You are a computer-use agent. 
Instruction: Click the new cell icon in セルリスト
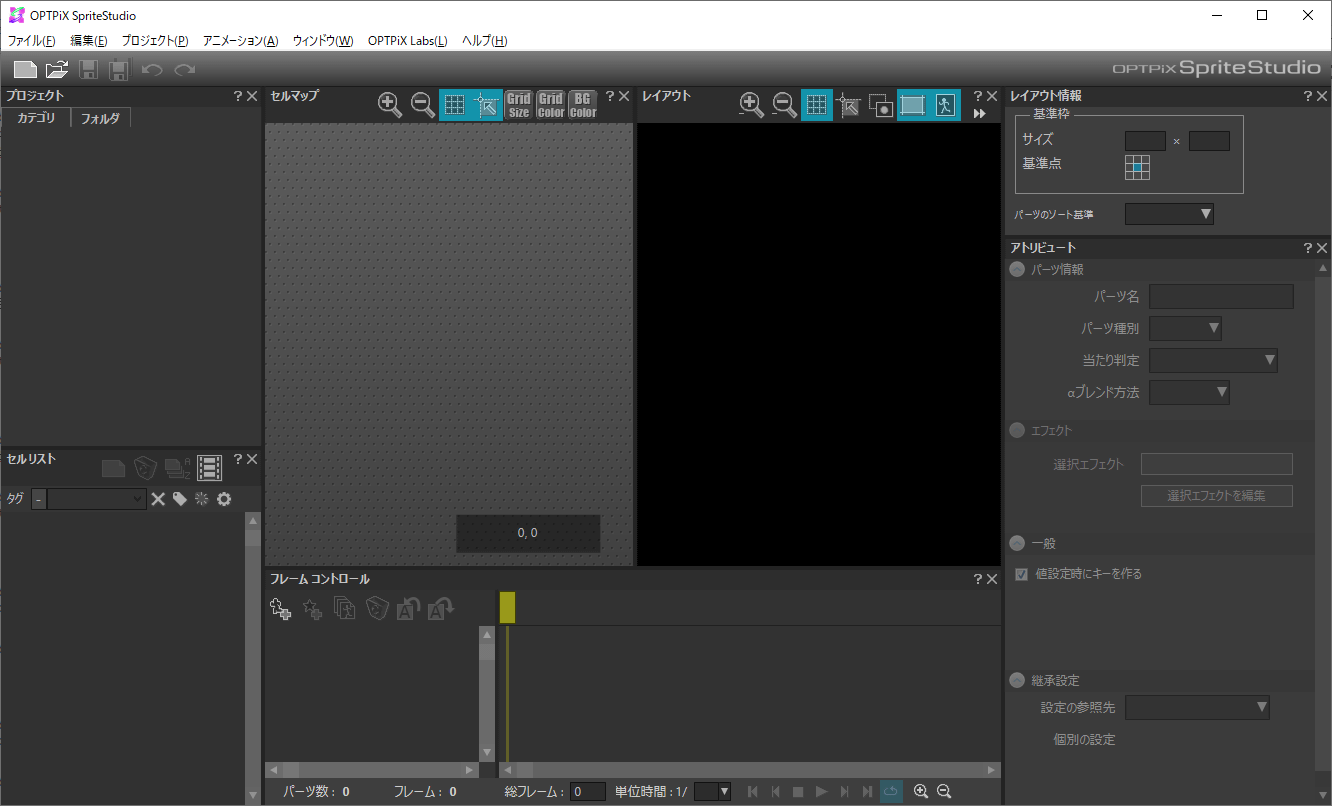click(x=114, y=468)
